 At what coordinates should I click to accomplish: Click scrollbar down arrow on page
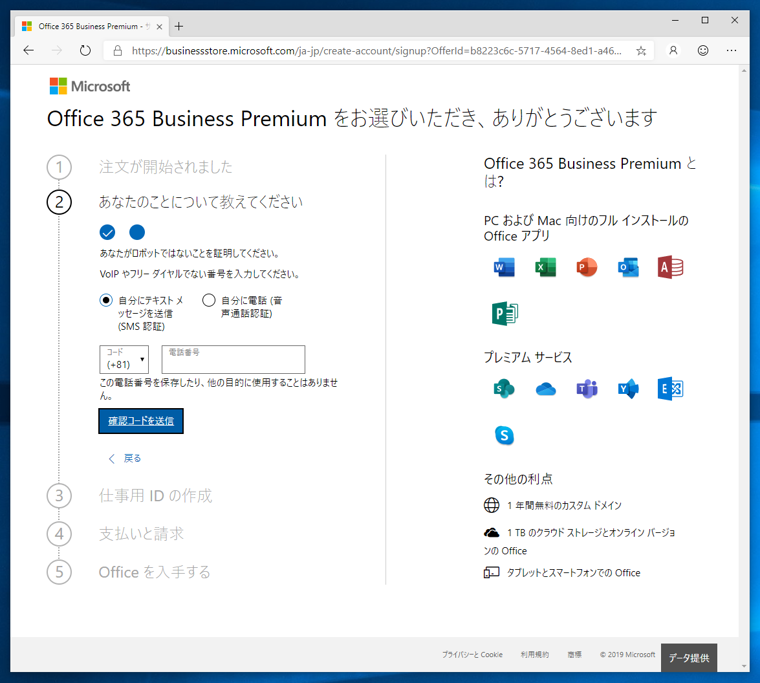pos(744,667)
